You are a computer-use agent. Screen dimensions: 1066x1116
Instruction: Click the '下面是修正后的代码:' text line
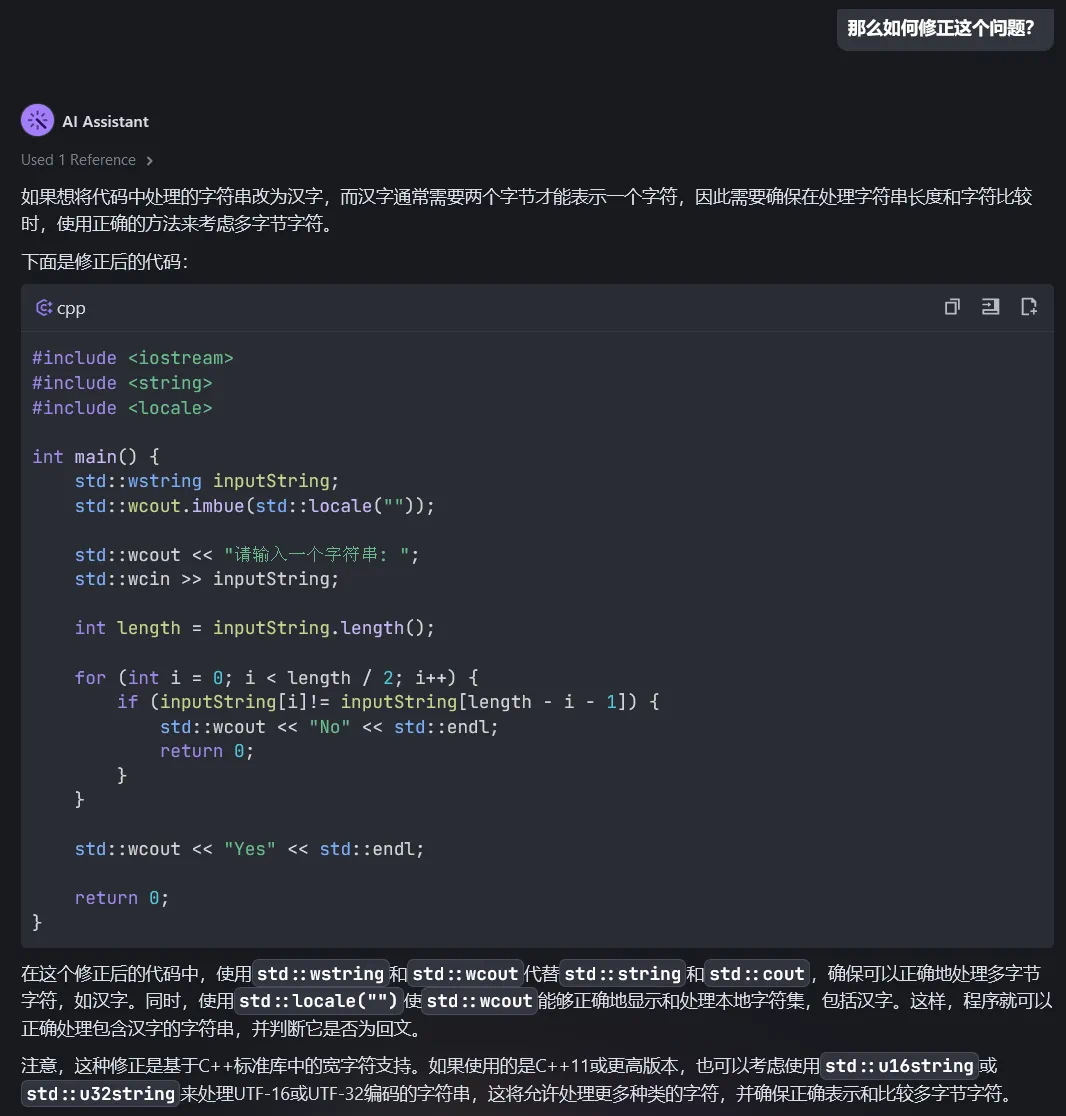coord(104,262)
